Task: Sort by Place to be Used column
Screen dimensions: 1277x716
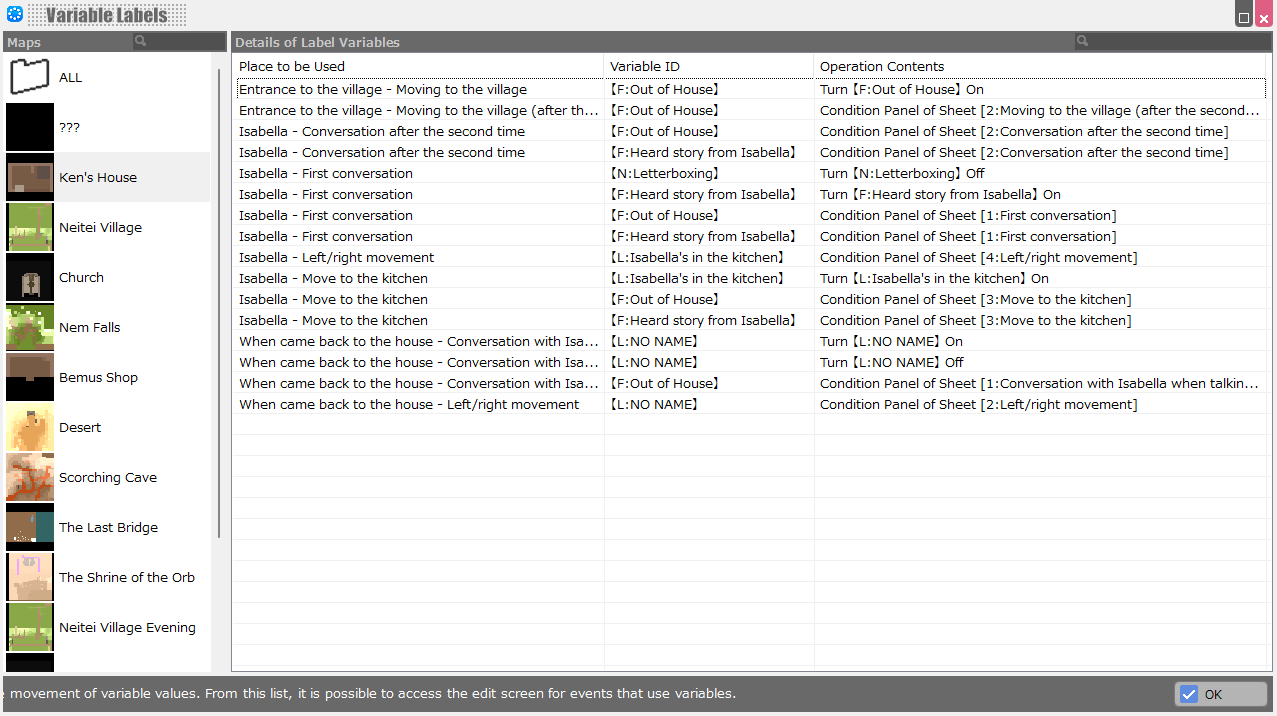Action: [x=418, y=66]
